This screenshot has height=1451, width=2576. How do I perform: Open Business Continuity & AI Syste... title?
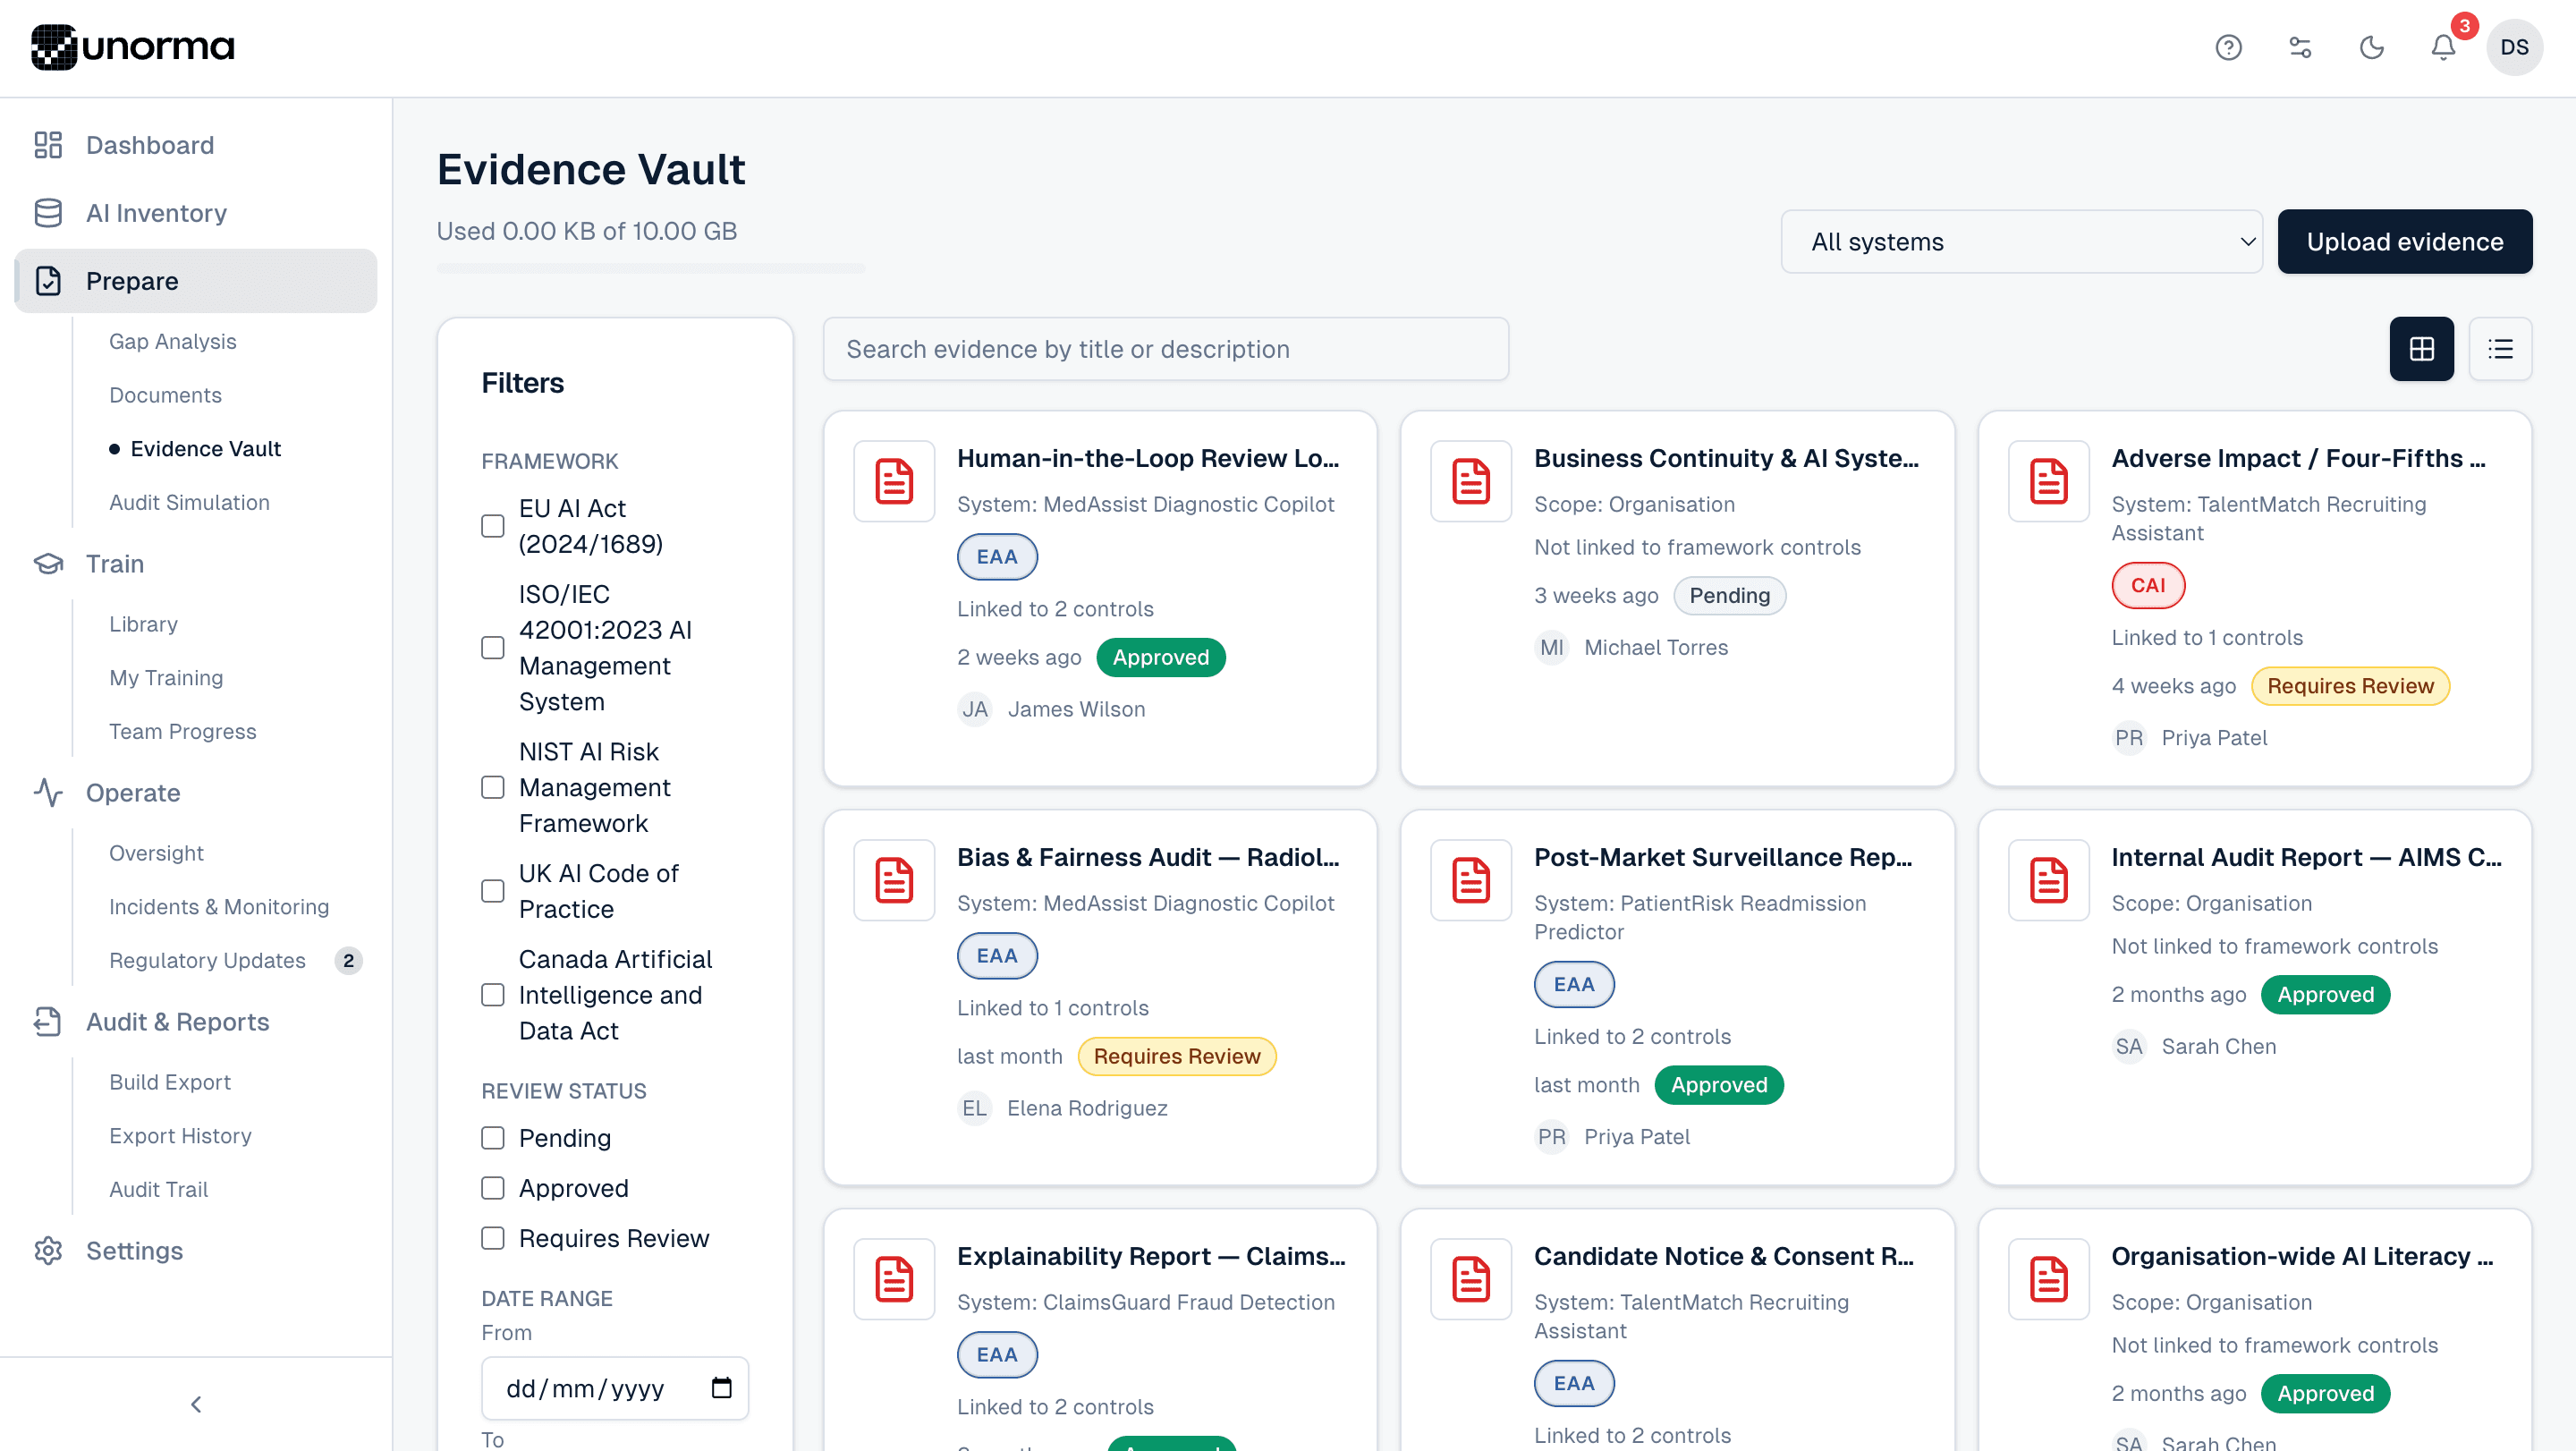(1726, 458)
